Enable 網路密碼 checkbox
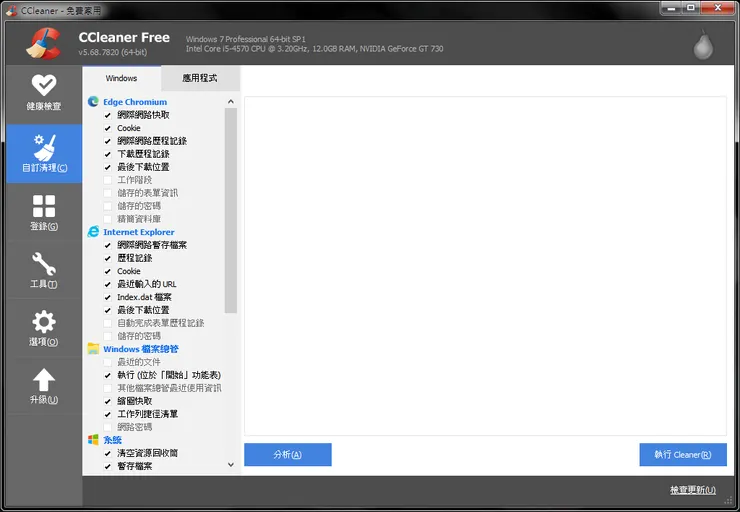Screen dimensions: 740x512 (108, 427)
